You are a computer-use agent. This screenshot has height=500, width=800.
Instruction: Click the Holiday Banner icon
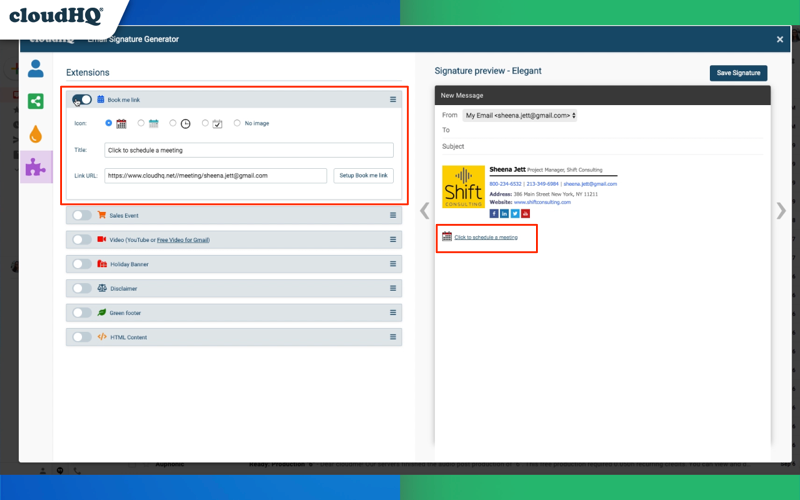[x=102, y=264]
